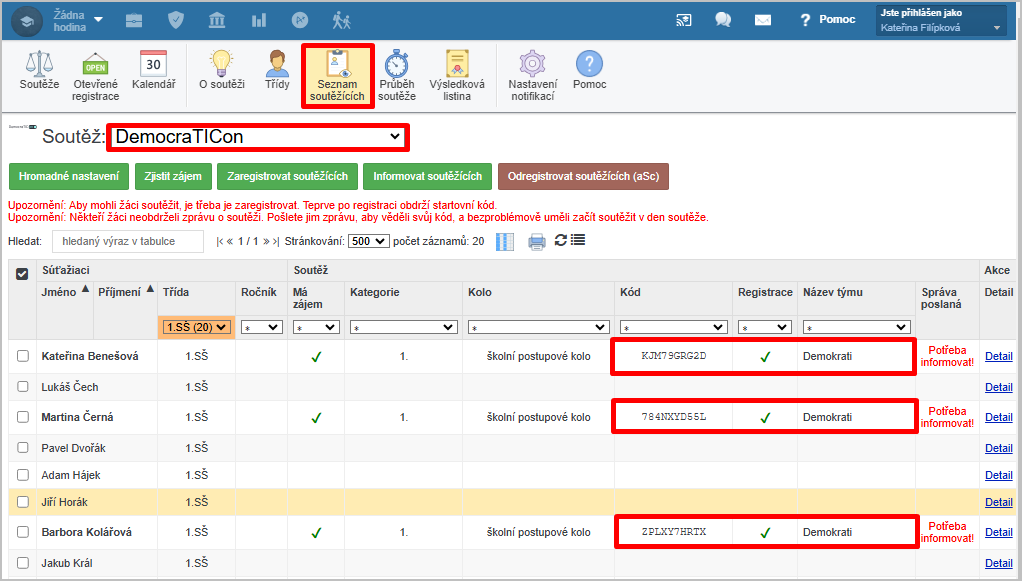The height and width of the screenshot is (581, 1022).
Task: Click the walking people icon in top bar
Action: (342, 20)
